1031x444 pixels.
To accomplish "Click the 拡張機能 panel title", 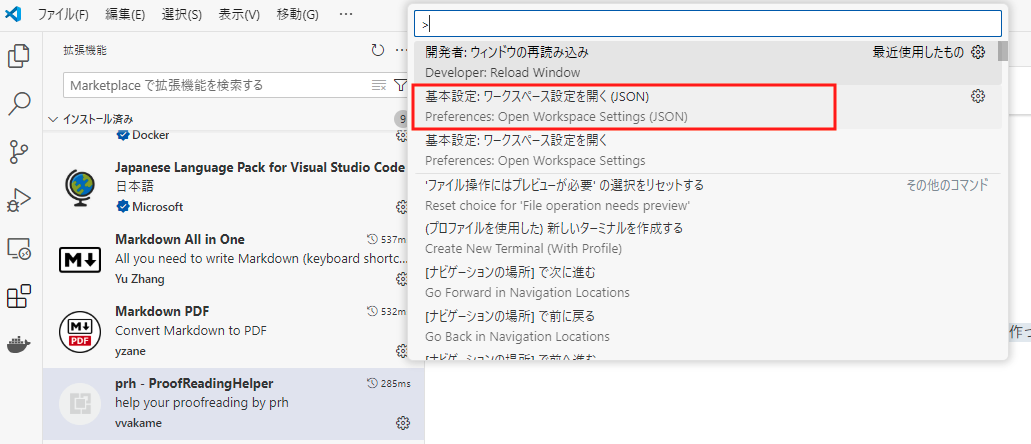I will click(85, 50).
